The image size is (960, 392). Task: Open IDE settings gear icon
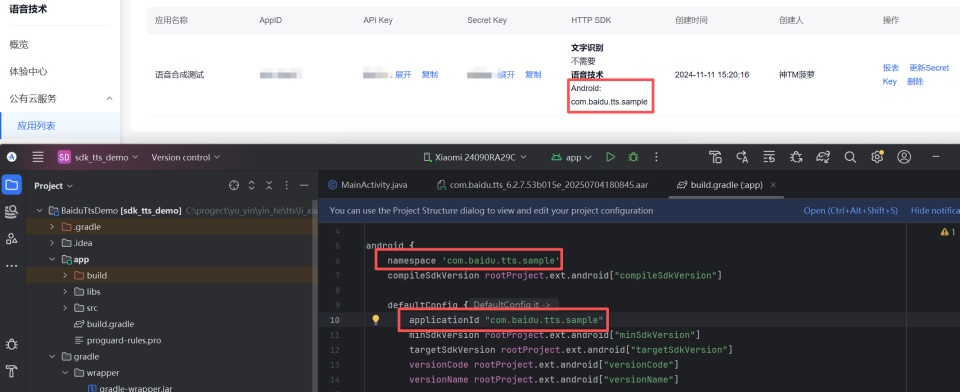point(877,157)
